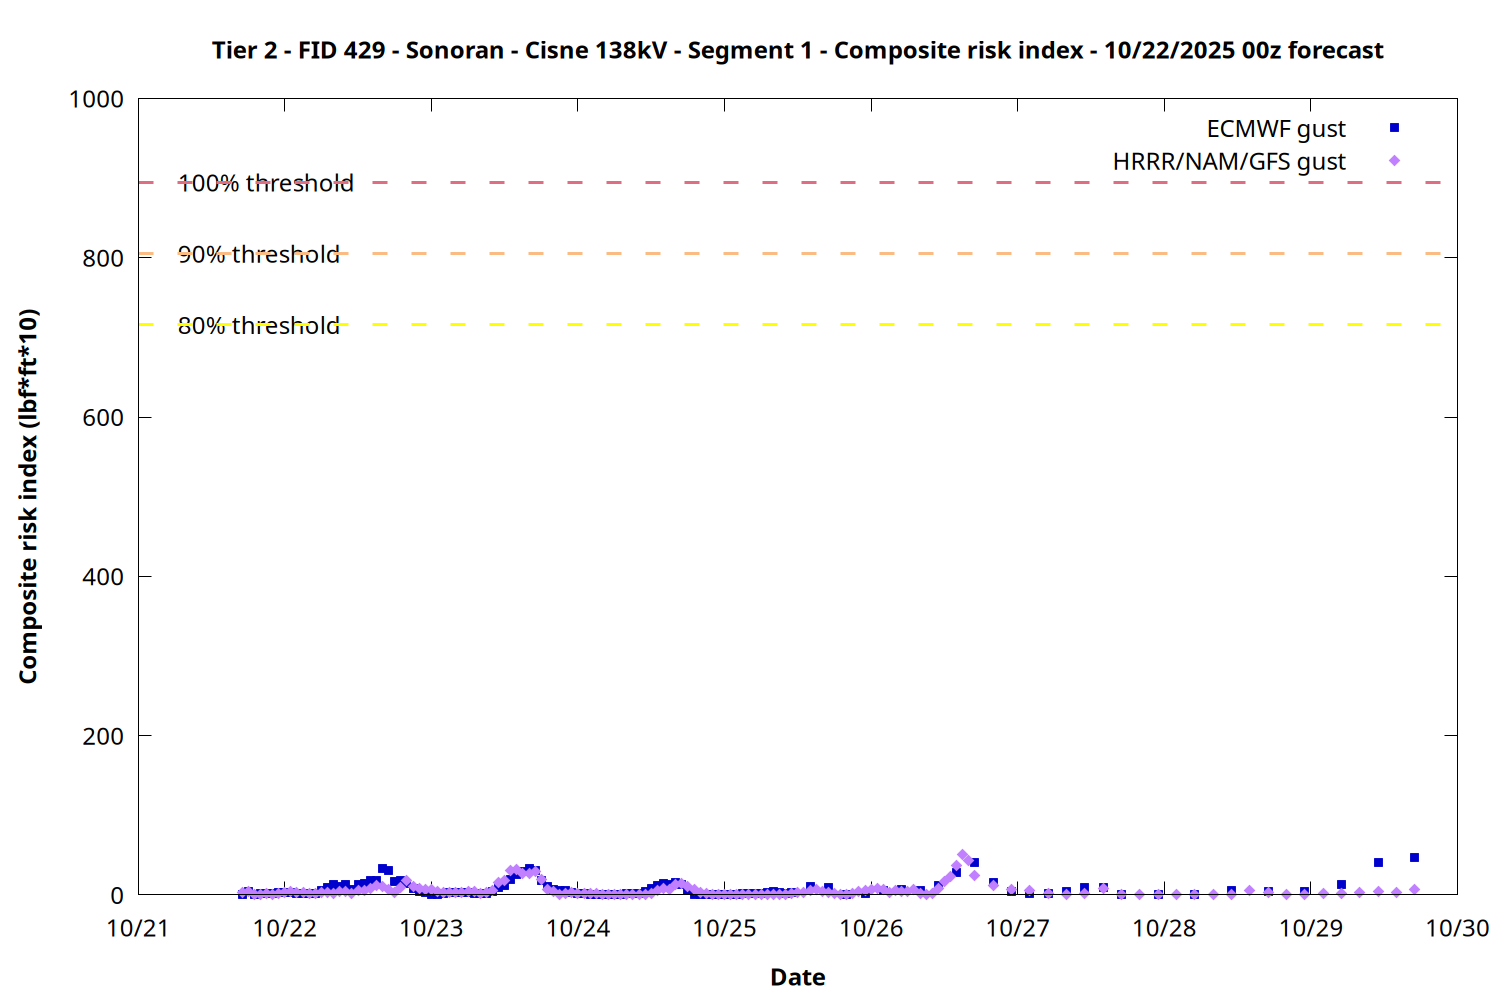Click the HRRR/NAM/GFS gust purple diamond legend marker
Image resolution: width=1500 pixels, height=1000 pixels.
pyautogui.click(x=1394, y=161)
